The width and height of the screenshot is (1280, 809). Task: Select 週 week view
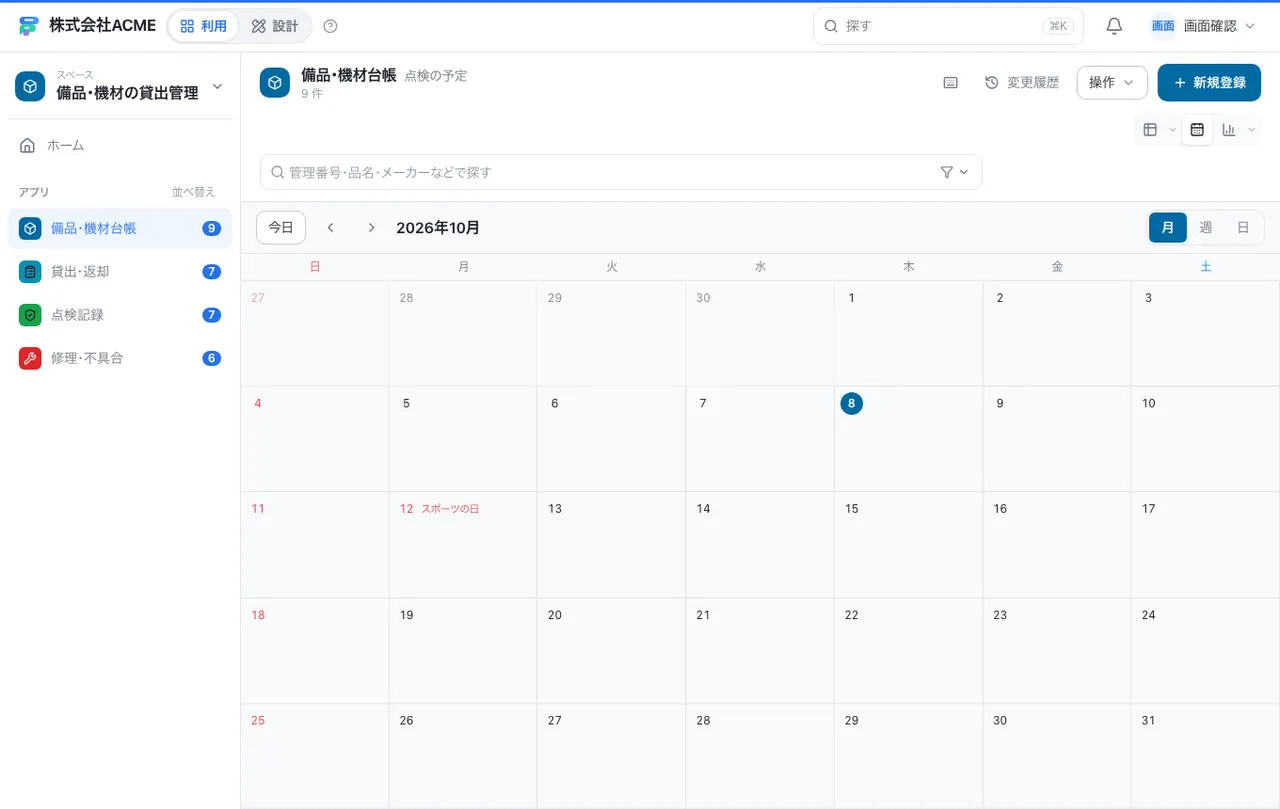pos(1206,228)
